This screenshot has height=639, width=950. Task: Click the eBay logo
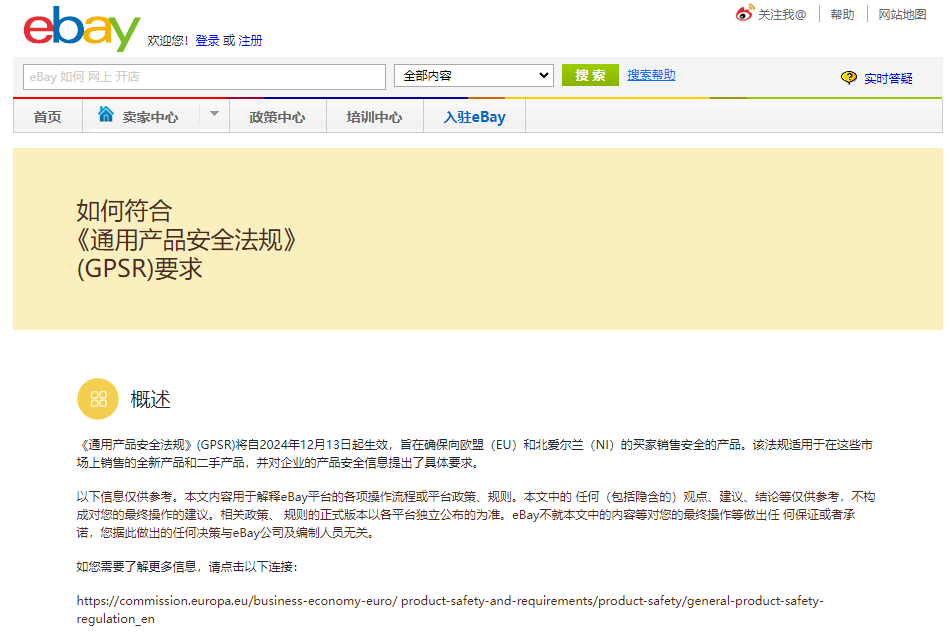click(78, 29)
